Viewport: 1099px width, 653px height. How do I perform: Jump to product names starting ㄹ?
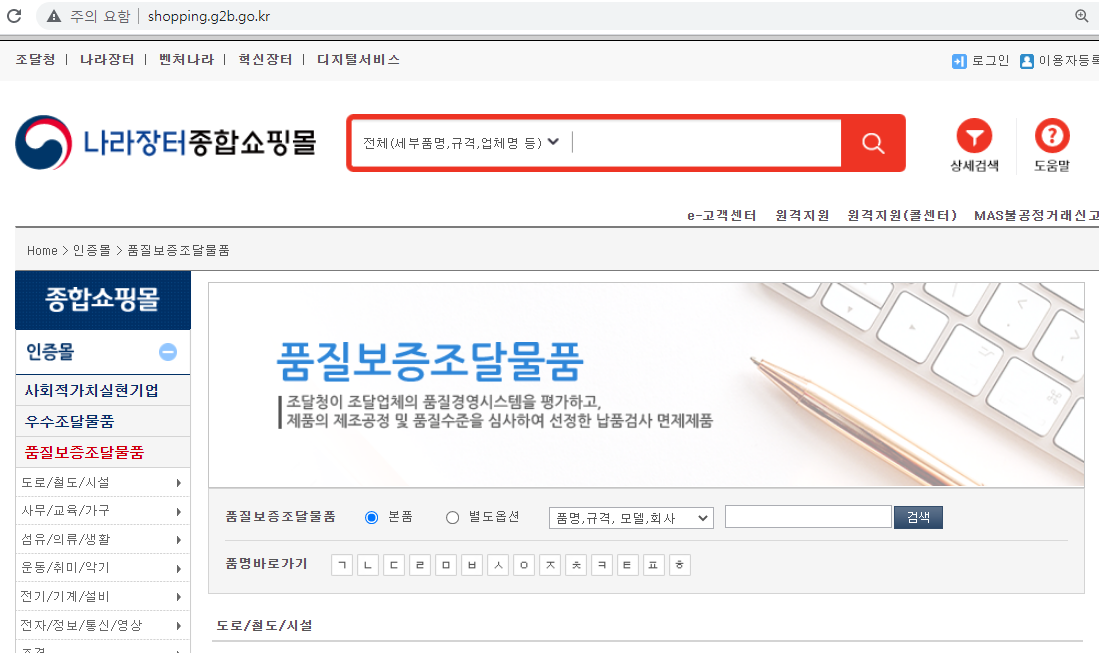420,565
